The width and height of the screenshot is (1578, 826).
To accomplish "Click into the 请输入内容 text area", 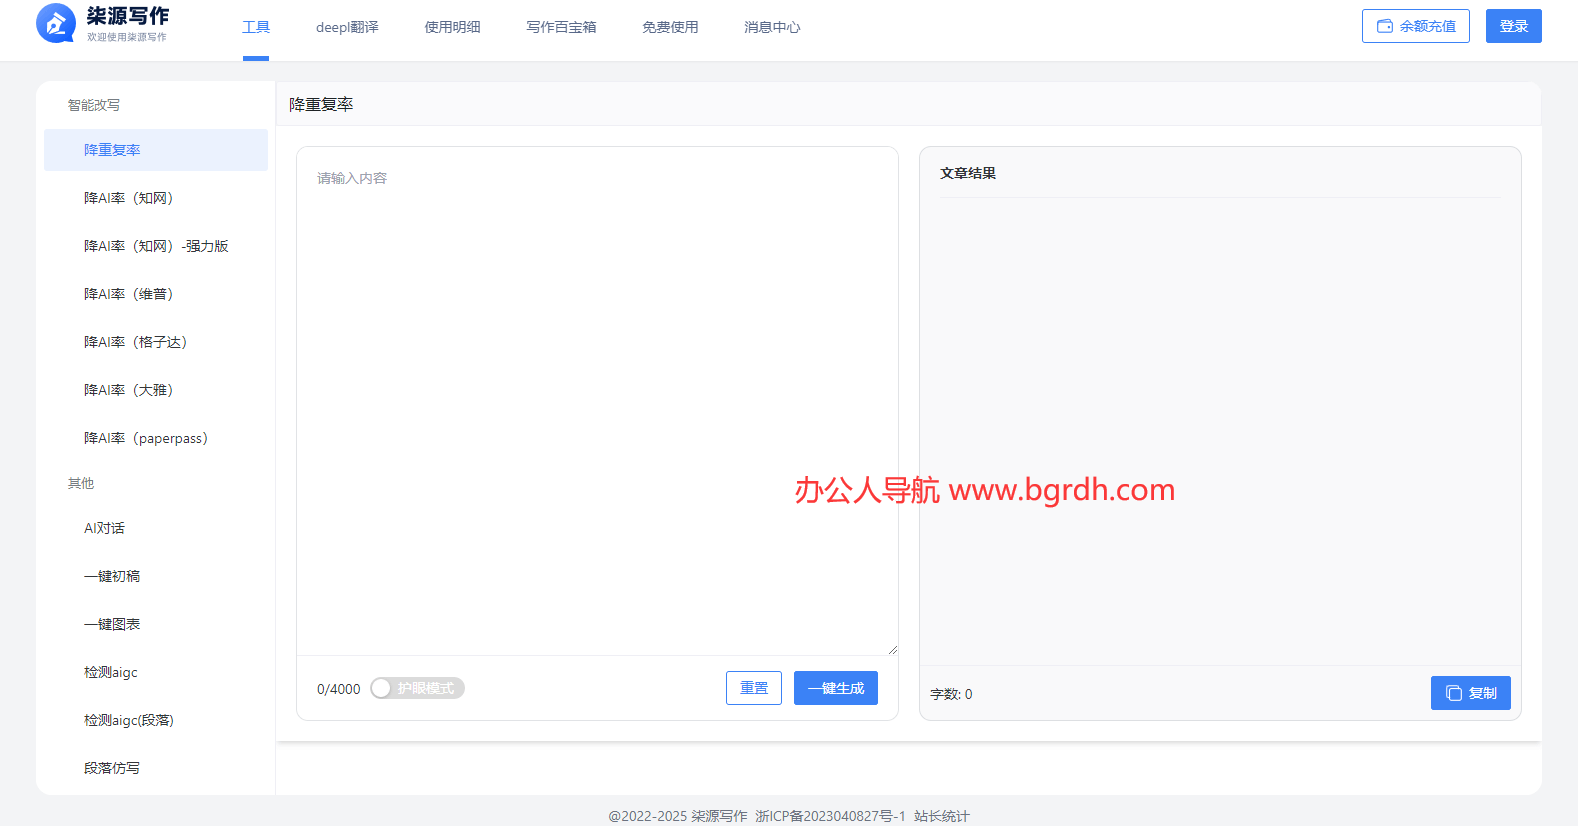I will 597,400.
